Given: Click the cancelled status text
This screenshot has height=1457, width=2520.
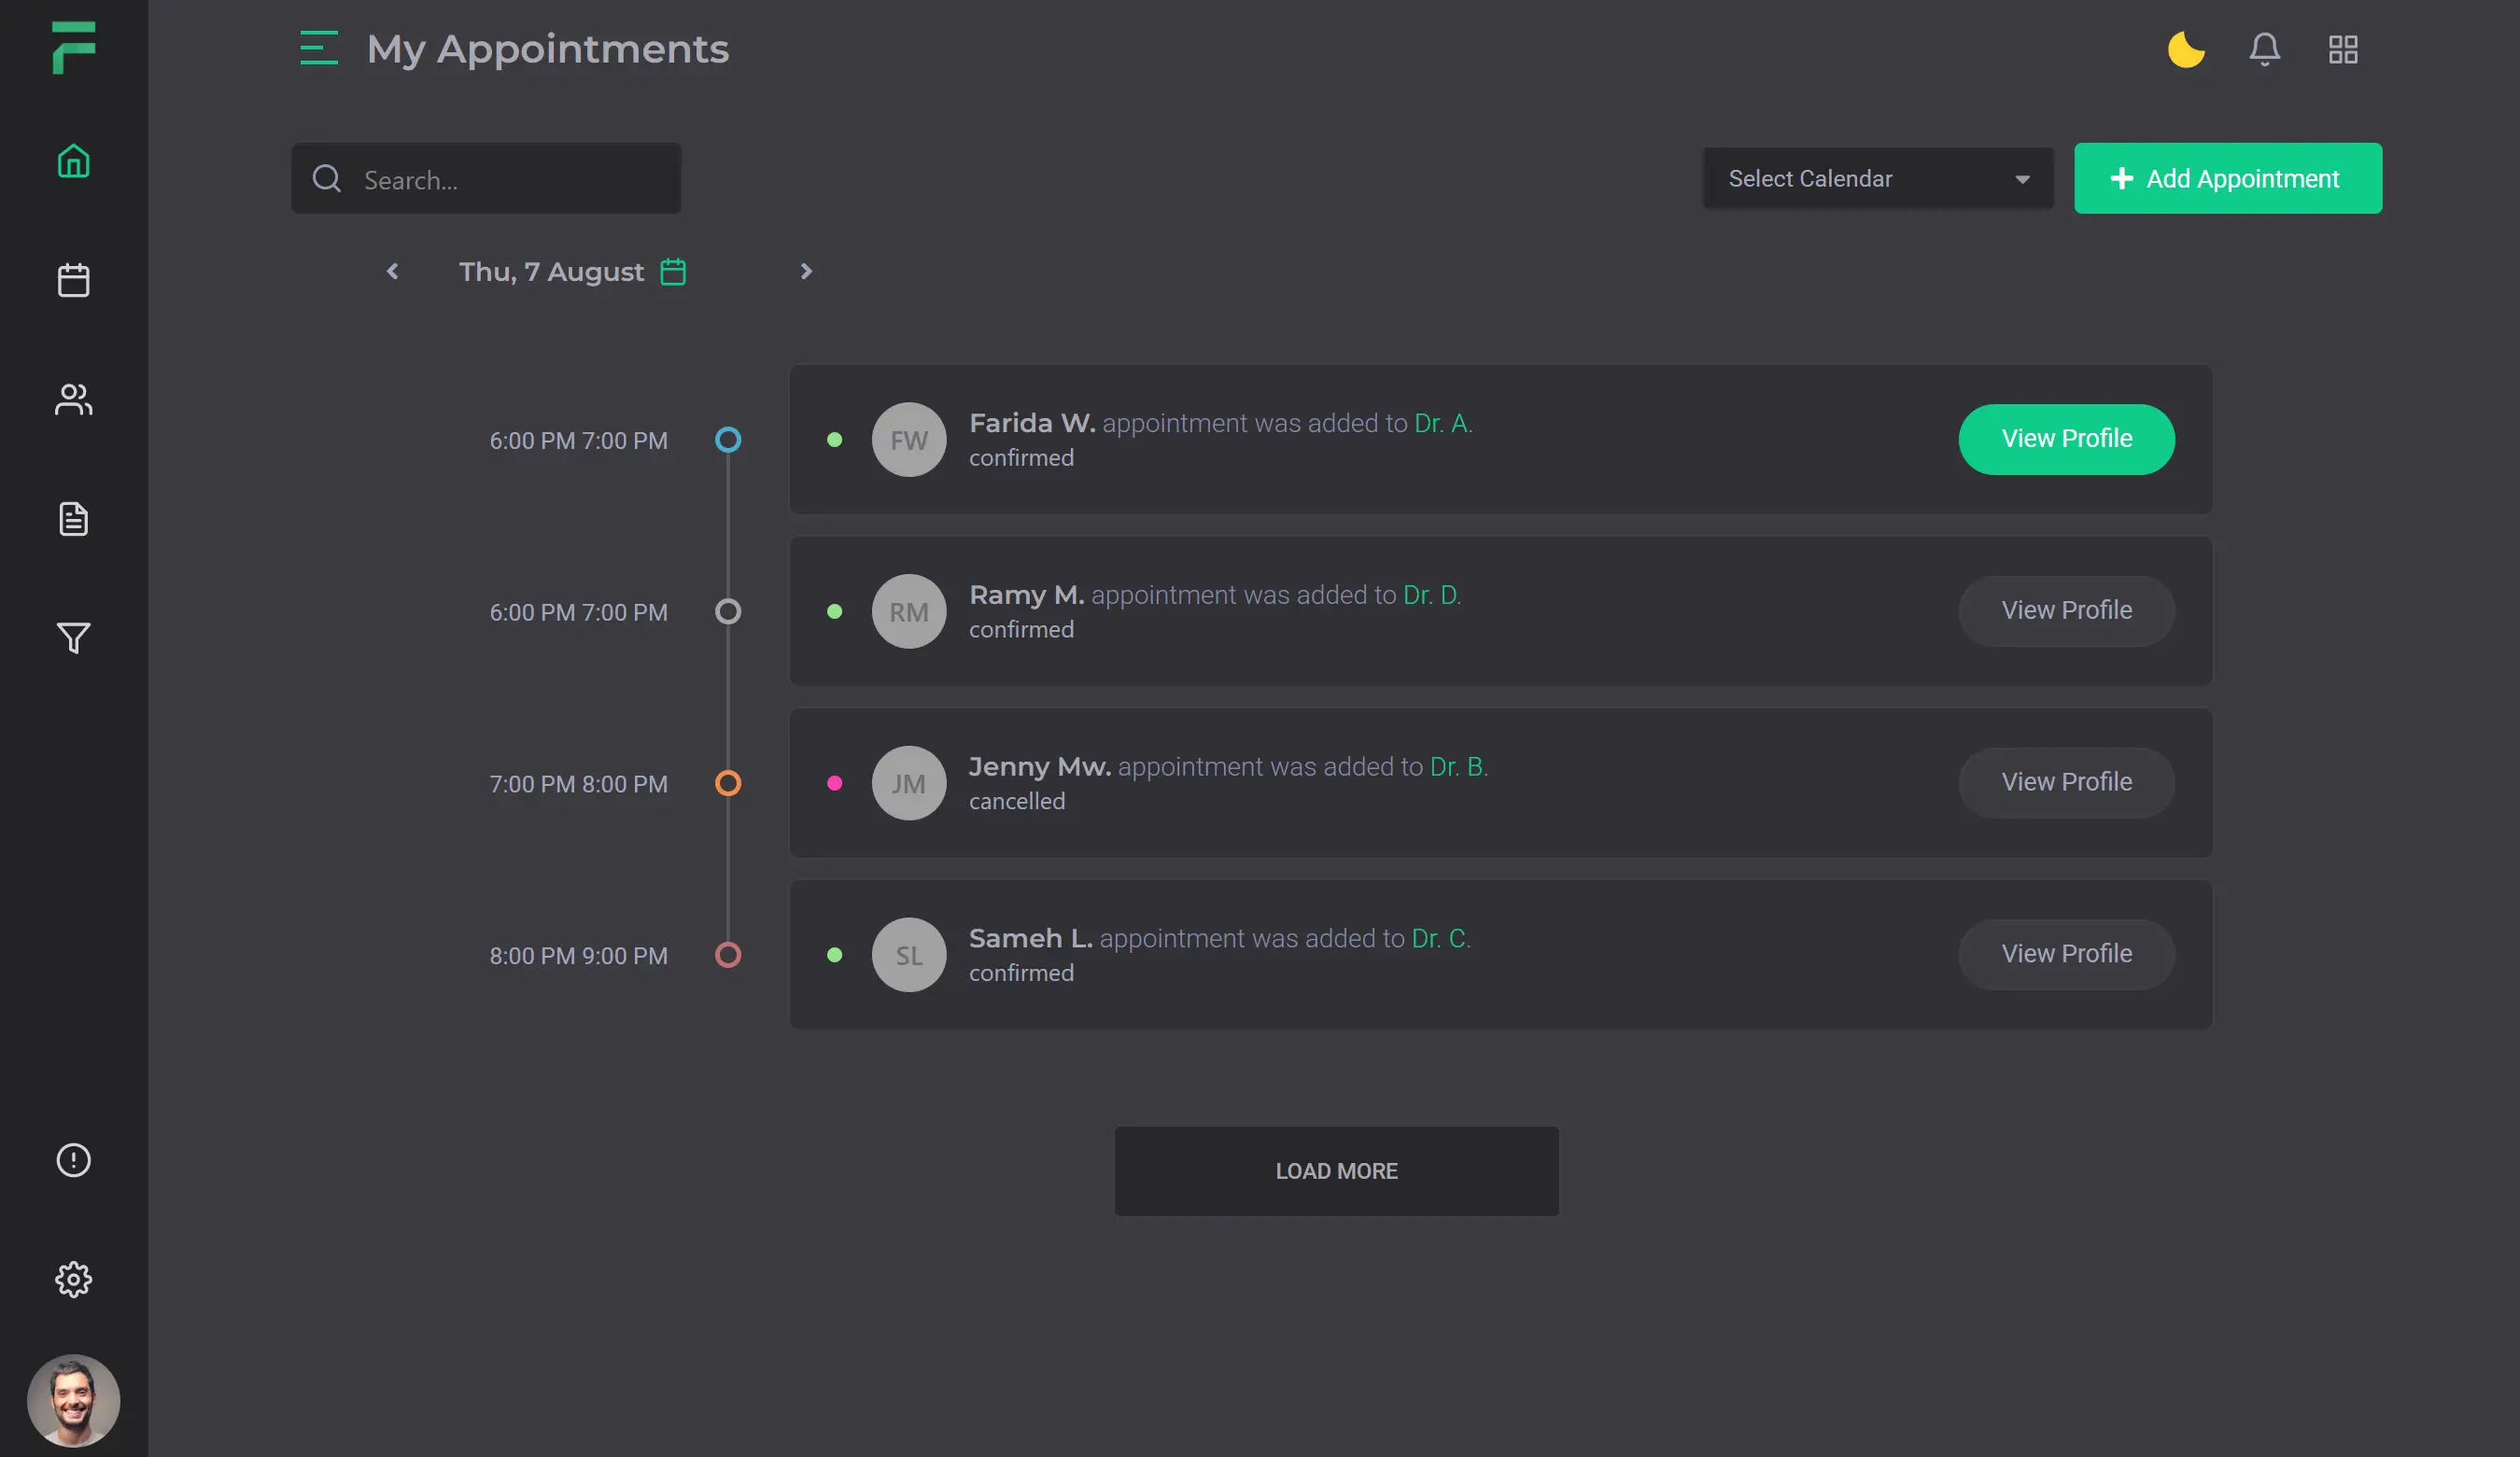Looking at the screenshot, I should pyautogui.click(x=1017, y=801).
